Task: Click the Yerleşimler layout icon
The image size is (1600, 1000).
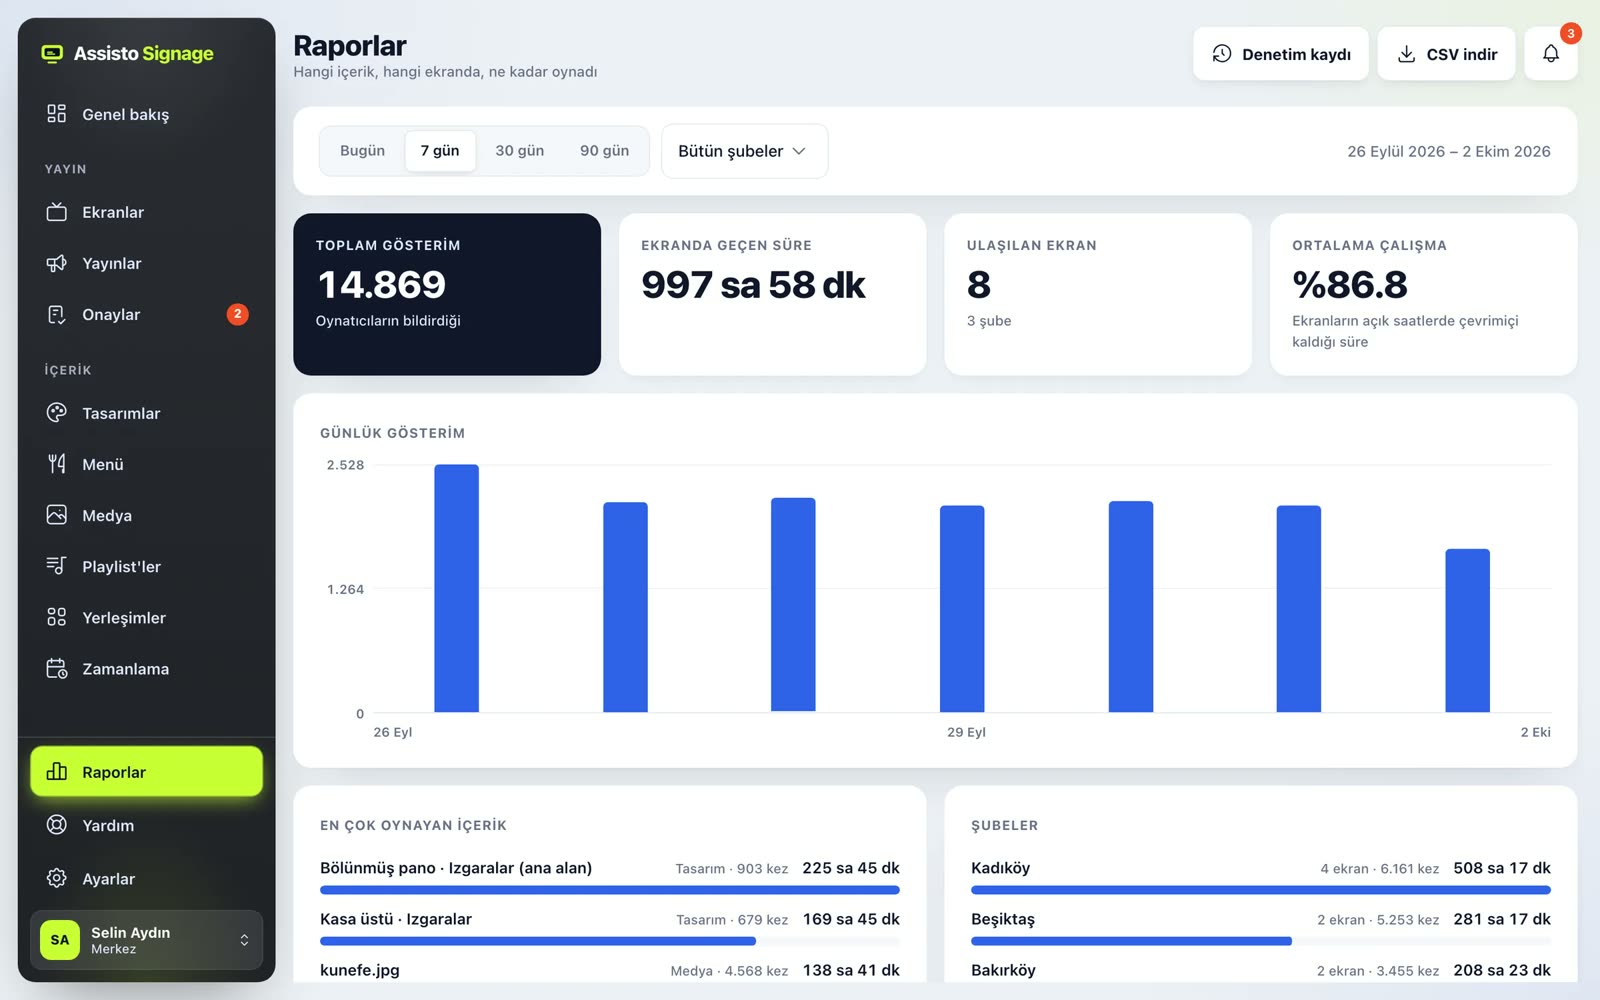Action: click(x=57, y=617)
